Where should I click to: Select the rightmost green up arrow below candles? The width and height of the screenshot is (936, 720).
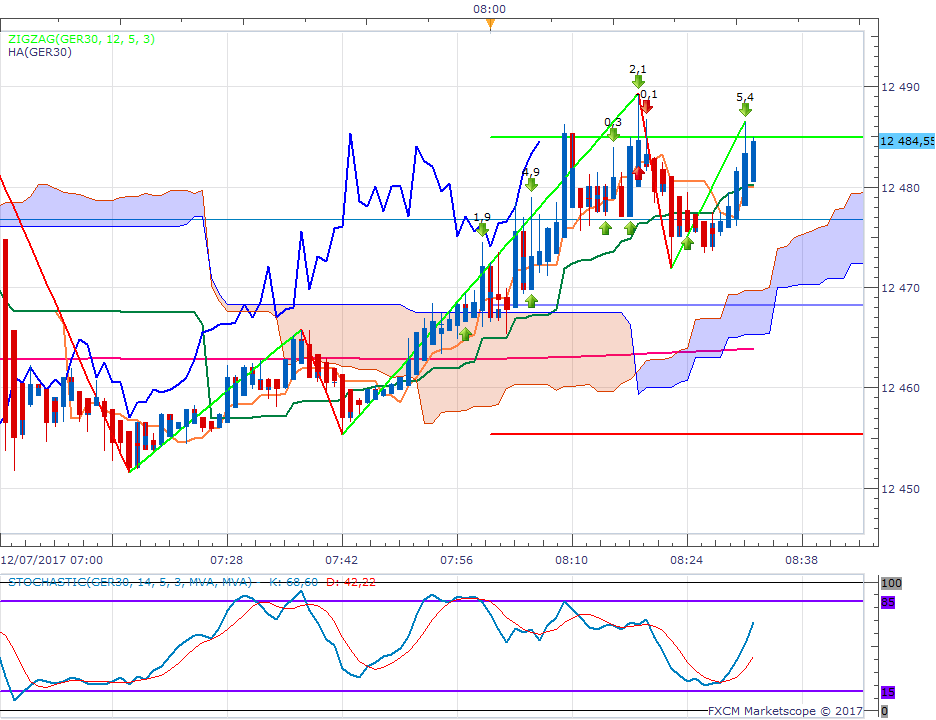687,243
